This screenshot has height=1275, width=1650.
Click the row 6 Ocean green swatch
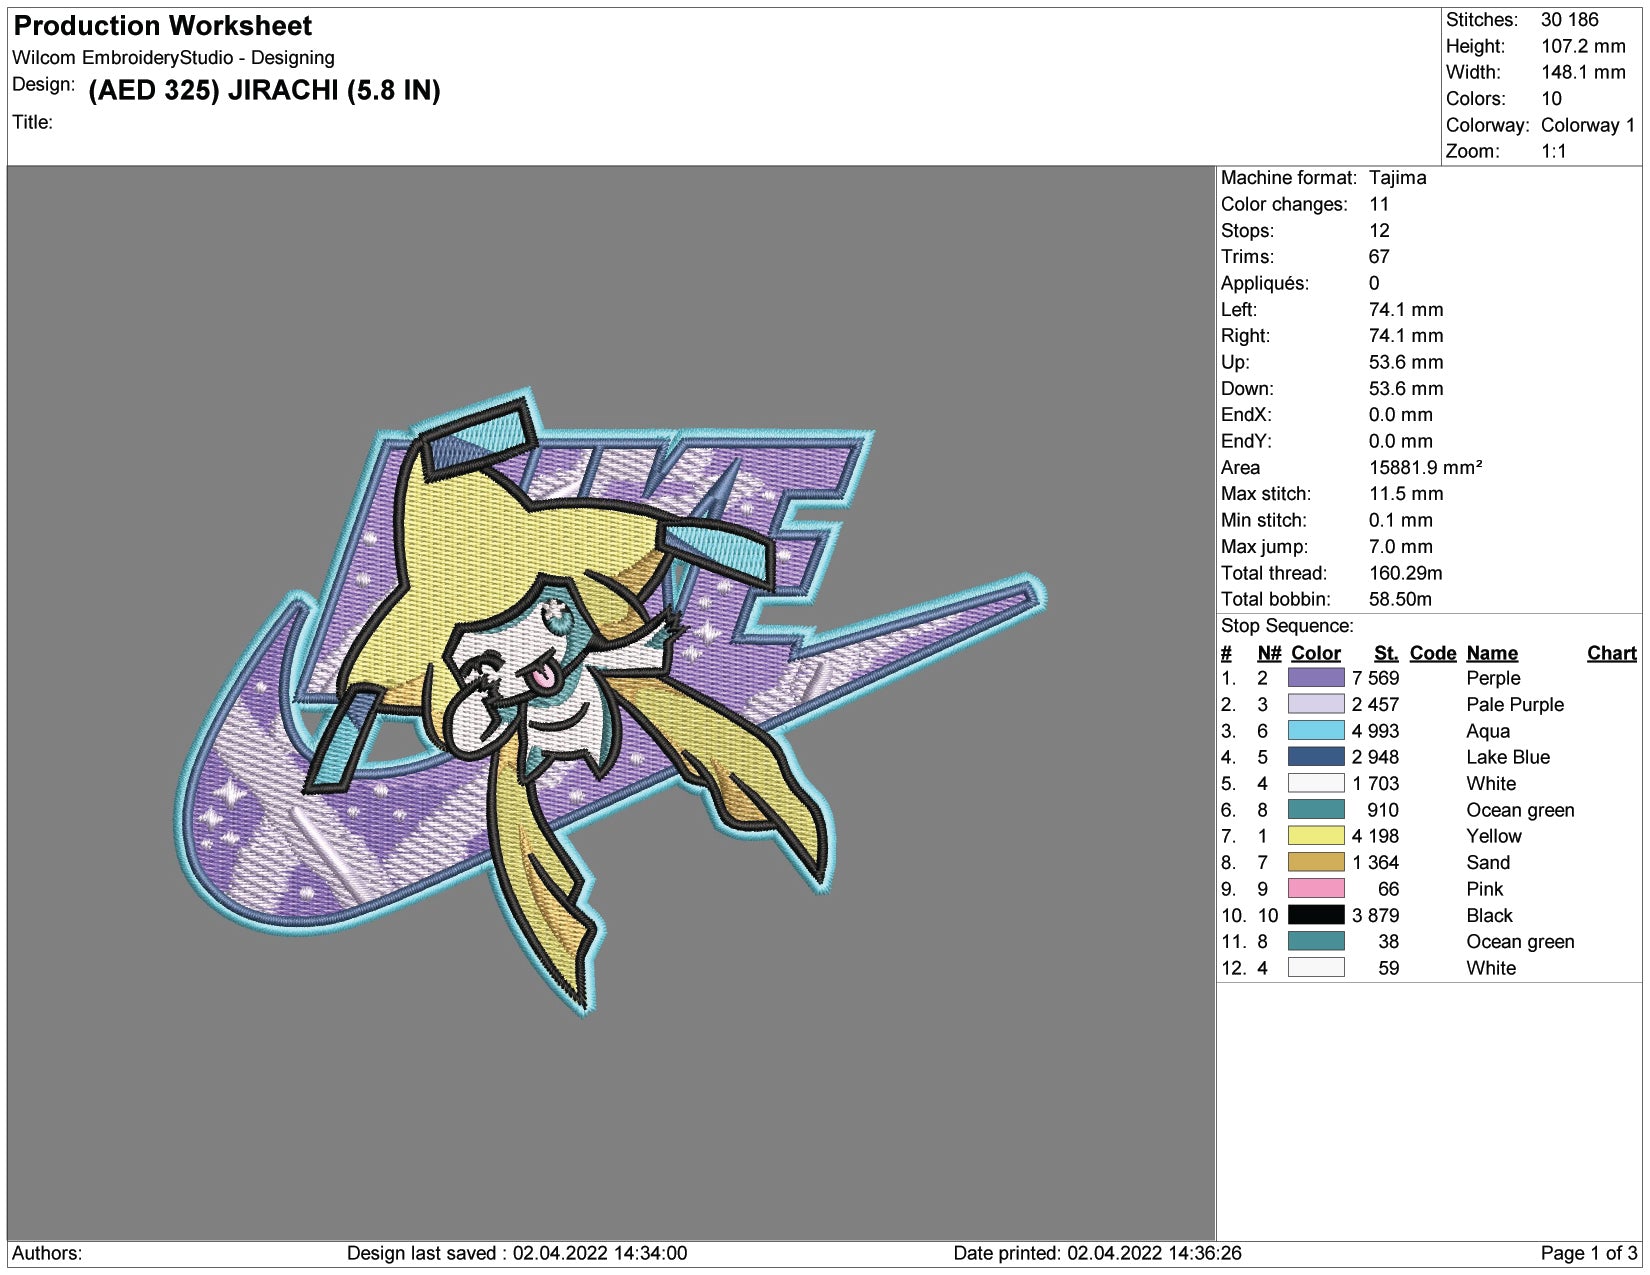point(1316,810)
